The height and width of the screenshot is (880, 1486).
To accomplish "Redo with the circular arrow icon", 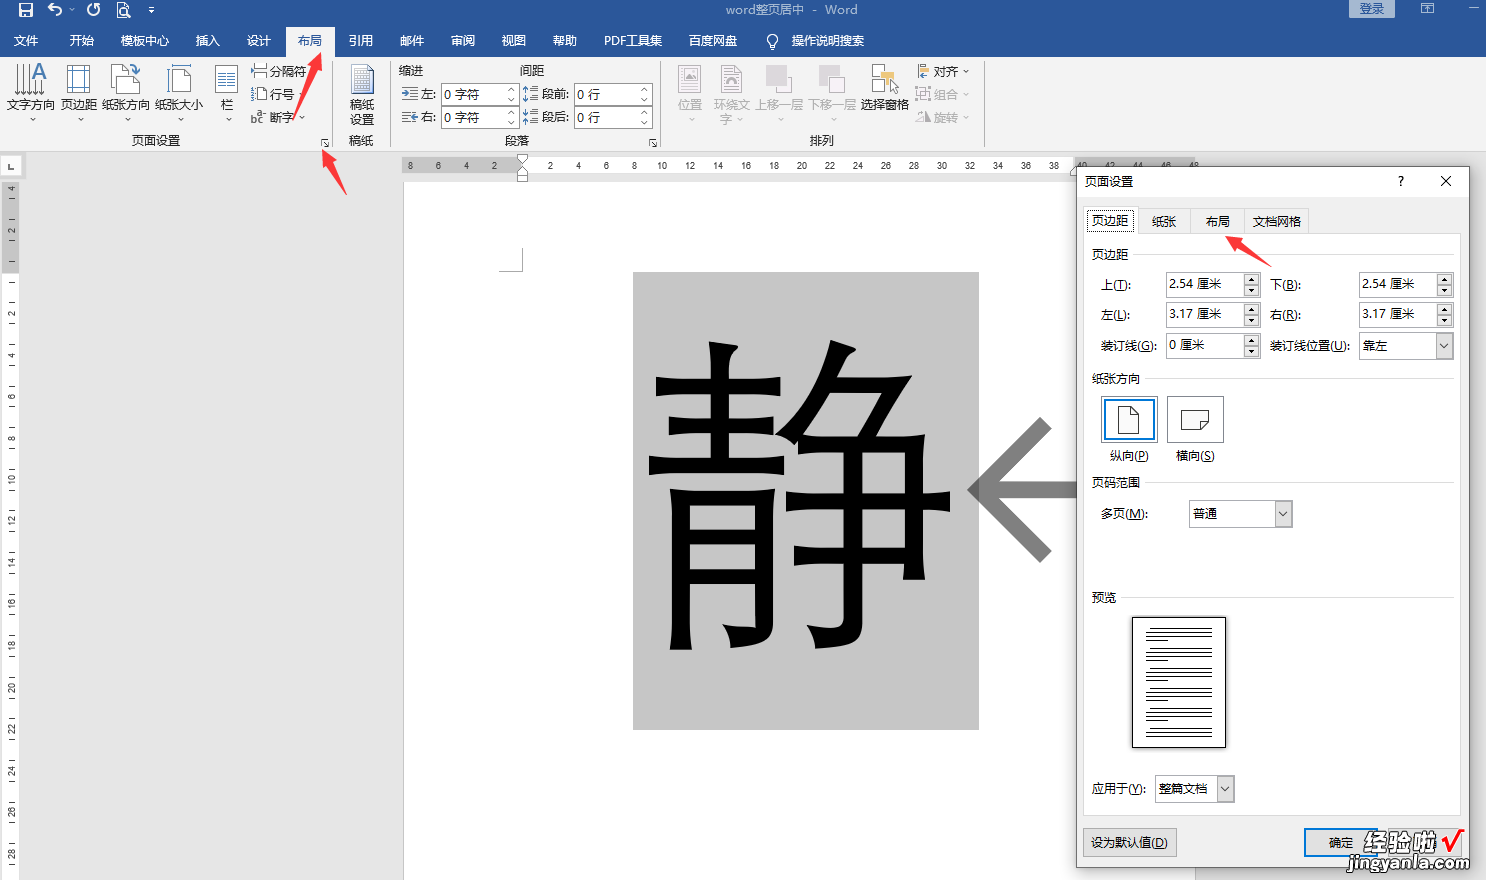I will pos(93,10).
